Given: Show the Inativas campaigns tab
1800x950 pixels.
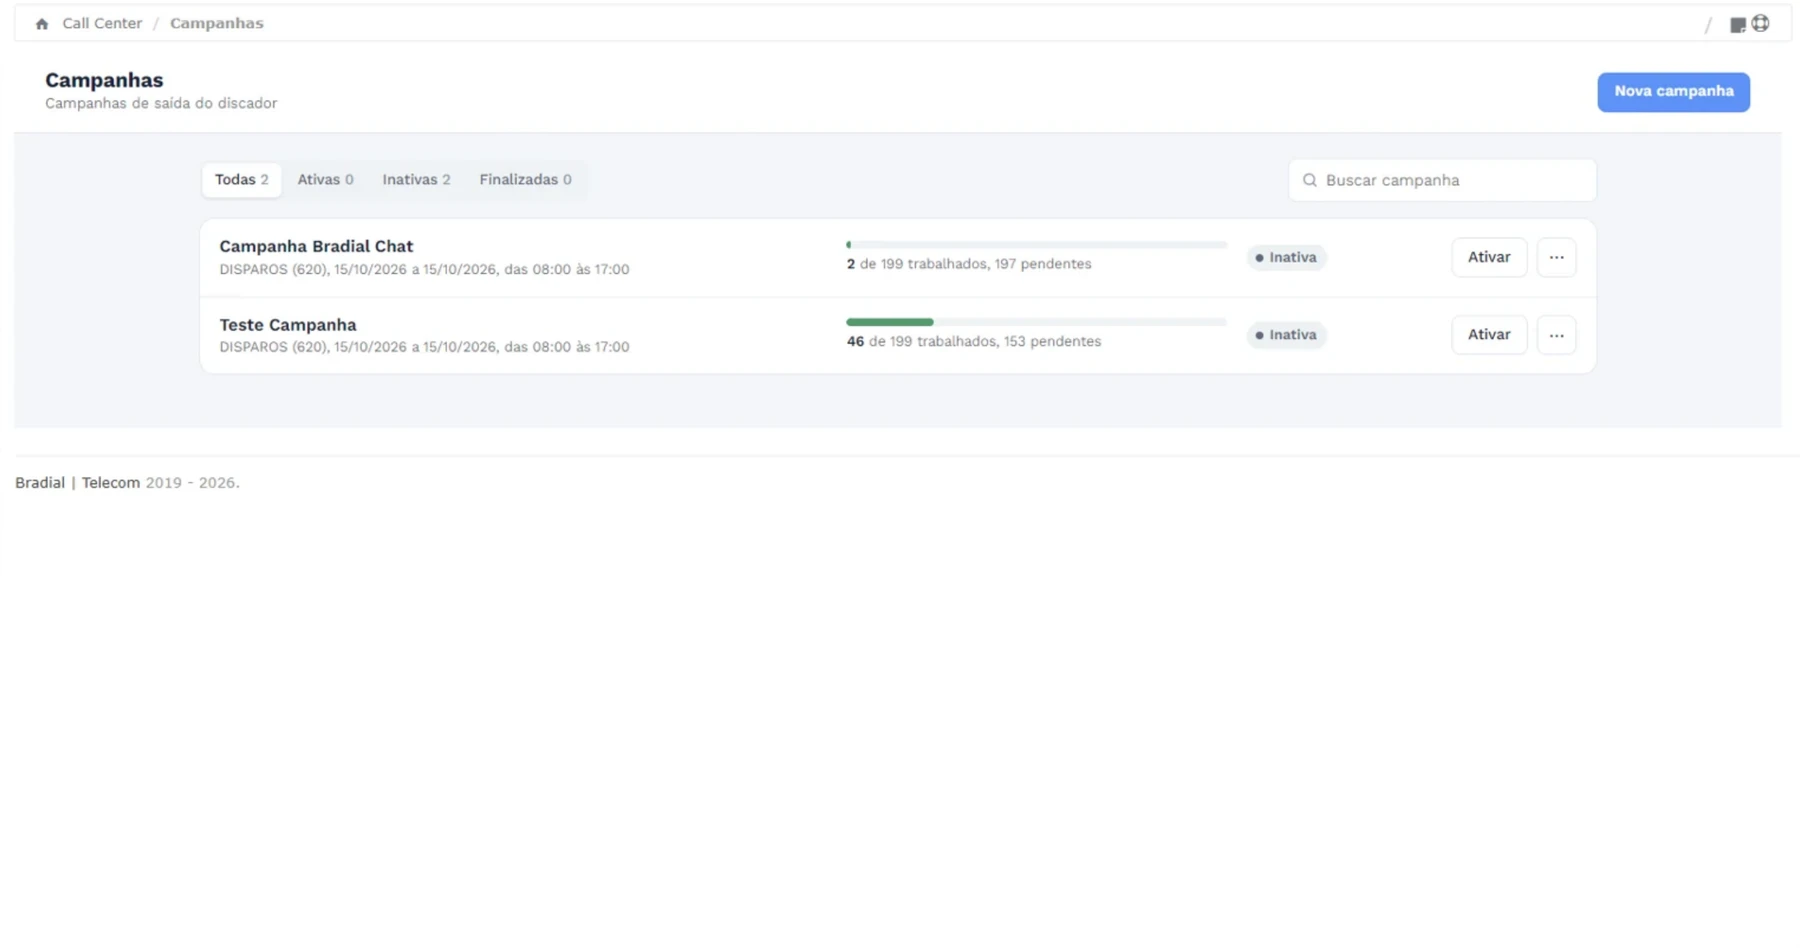Looking at the screenshot, I should 416,180.
